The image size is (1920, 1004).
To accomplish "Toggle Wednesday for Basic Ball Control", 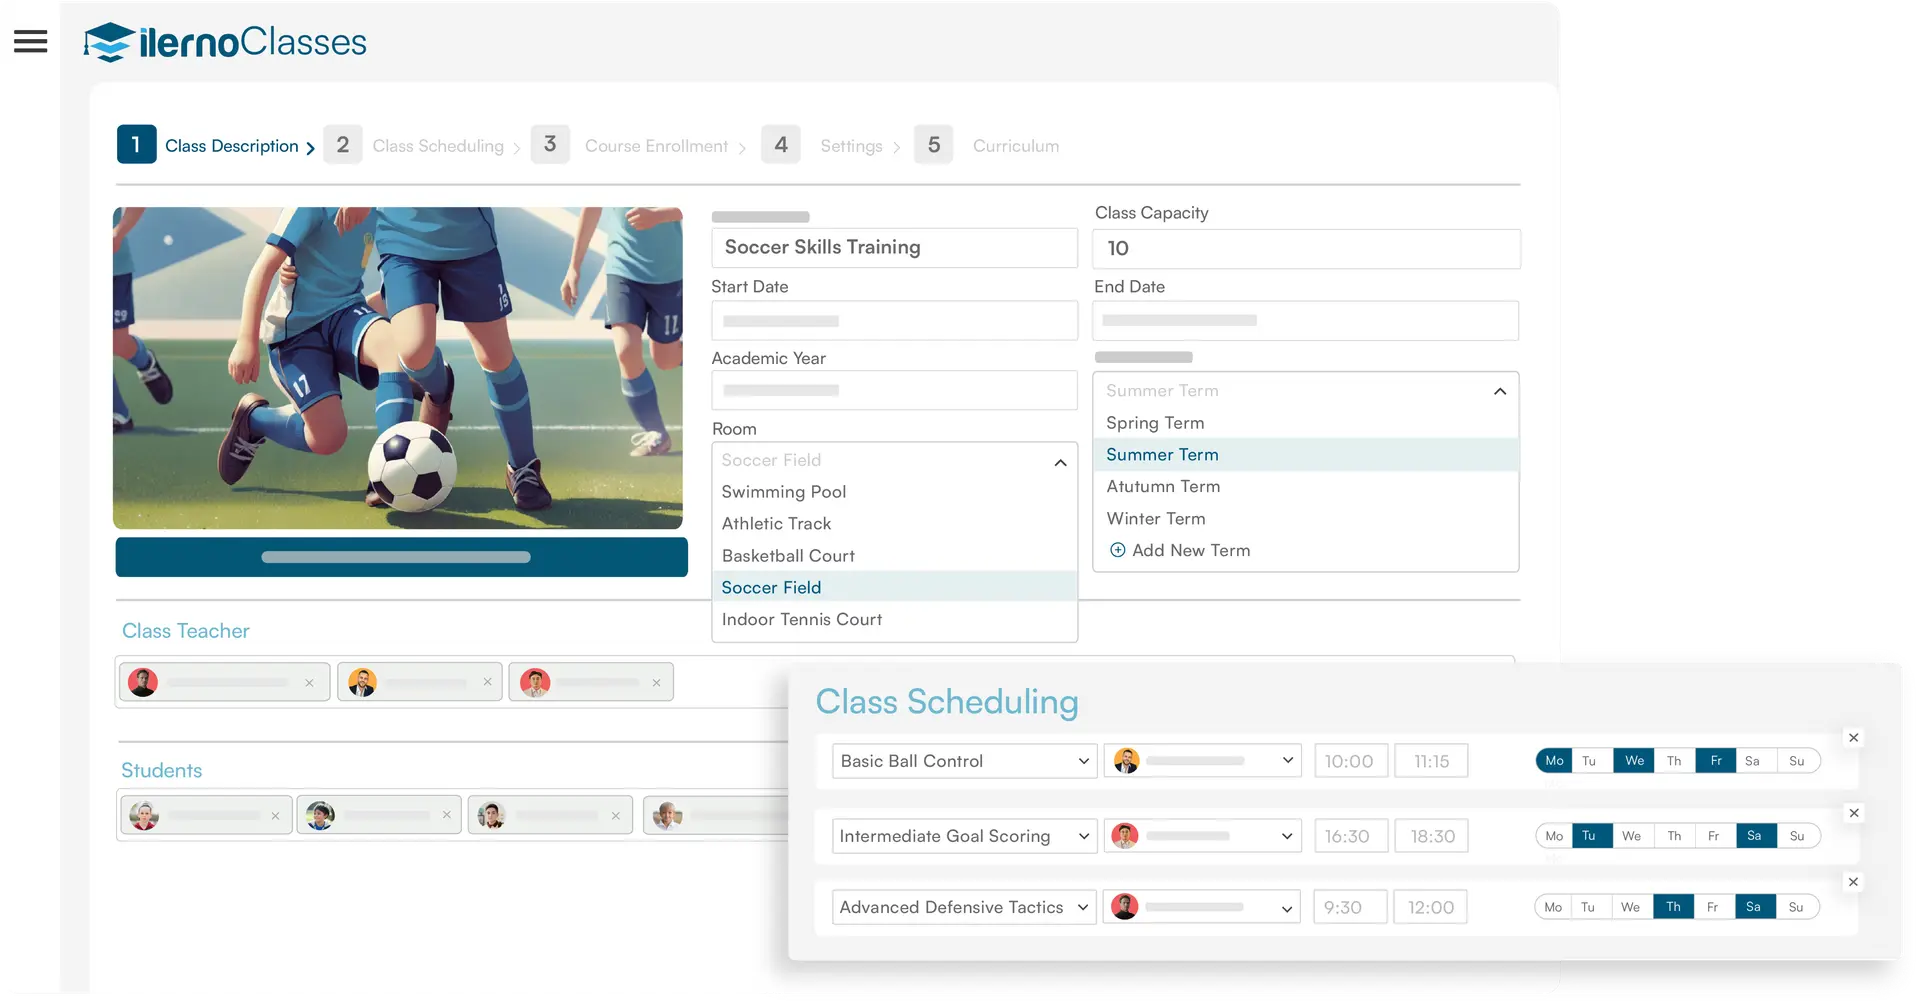I will 1634,761.
